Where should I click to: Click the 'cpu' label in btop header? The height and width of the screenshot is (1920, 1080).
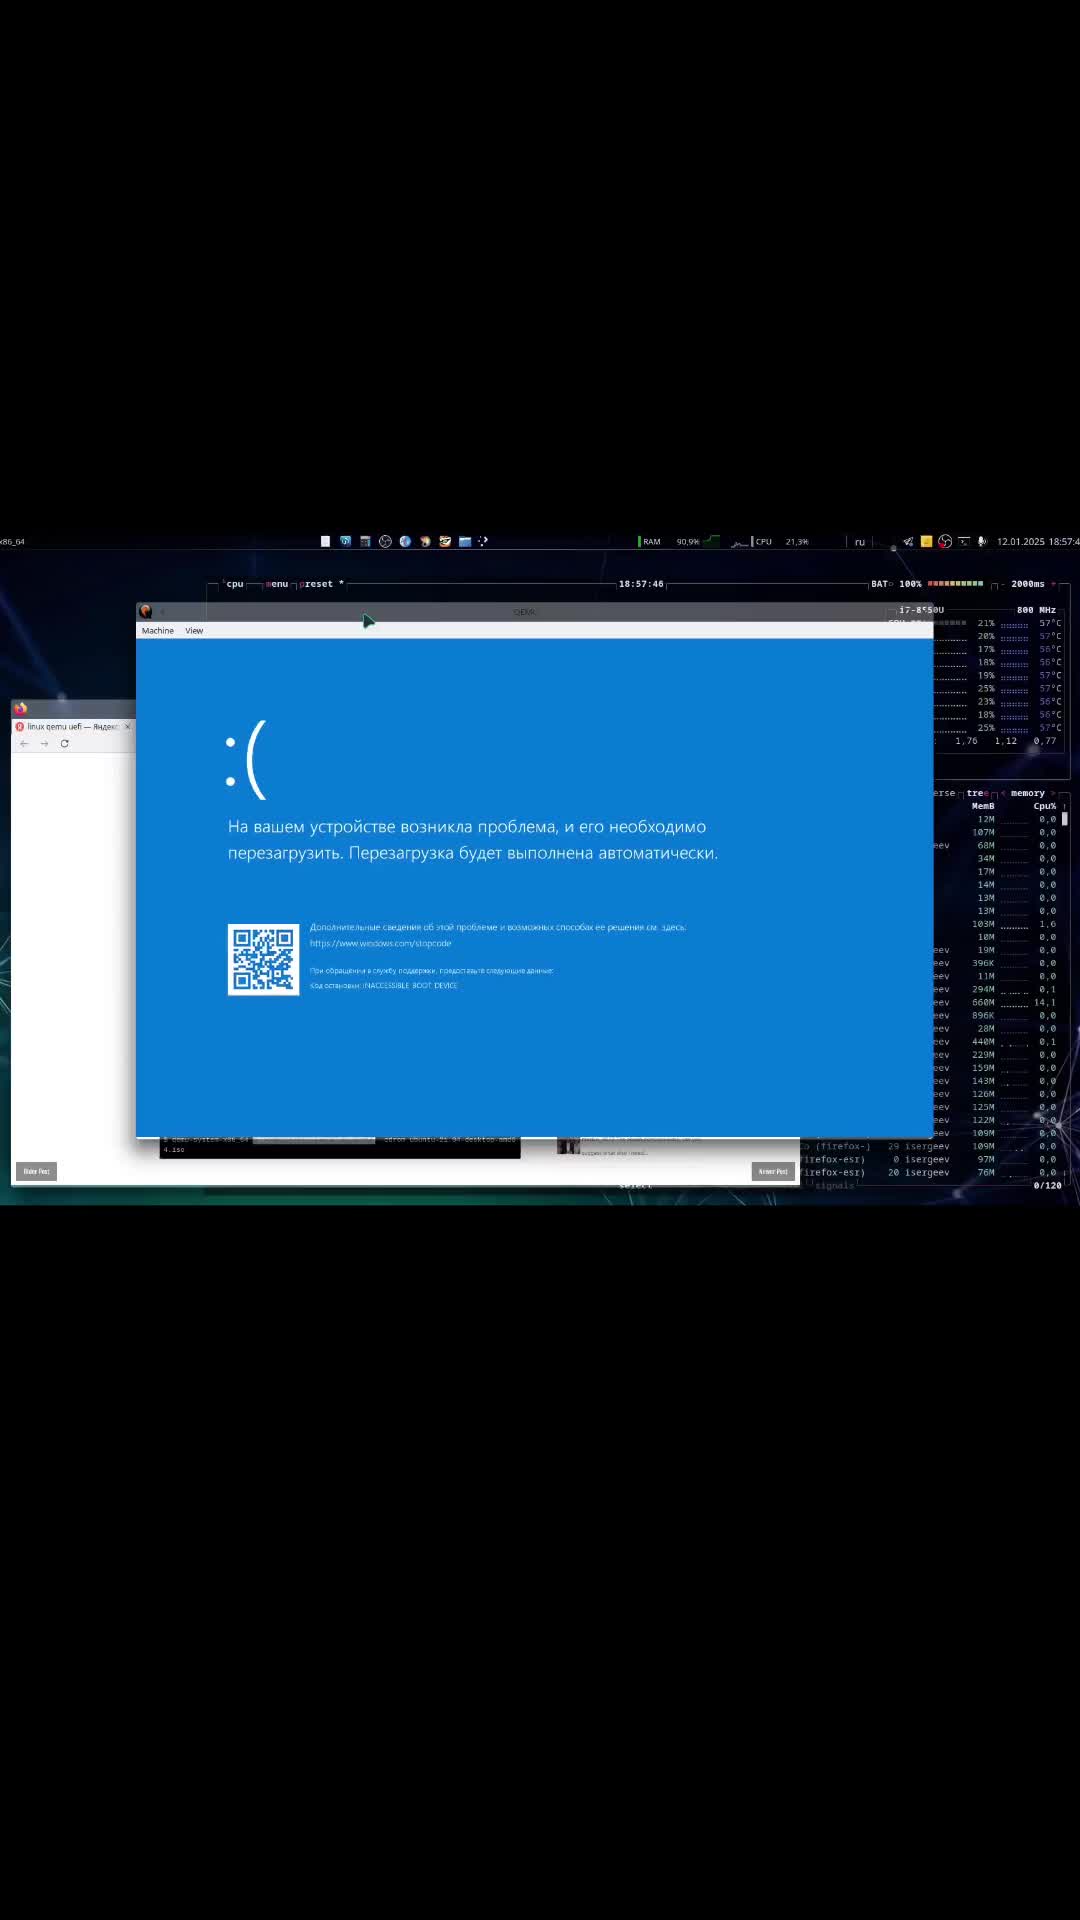click(x=235, y=584)
